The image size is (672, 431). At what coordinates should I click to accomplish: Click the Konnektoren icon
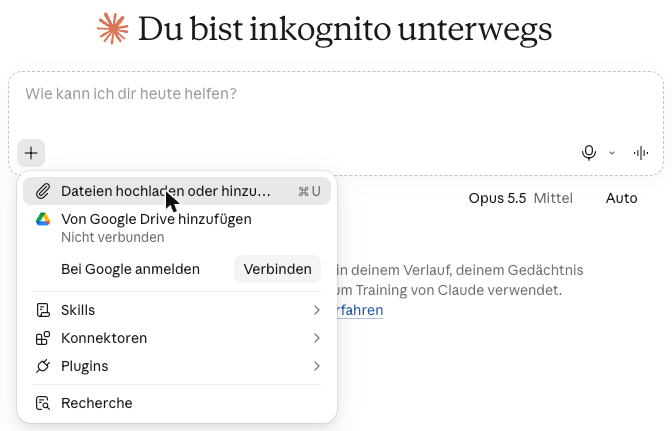point(43,338)
